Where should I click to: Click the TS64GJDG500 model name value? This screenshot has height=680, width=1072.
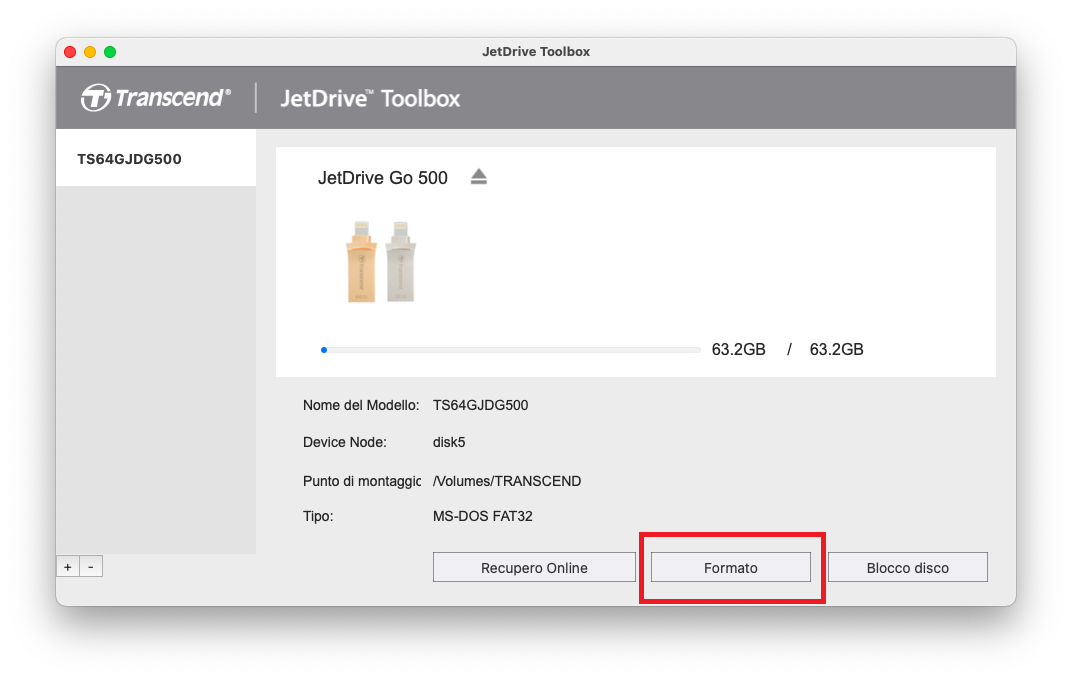481,405
